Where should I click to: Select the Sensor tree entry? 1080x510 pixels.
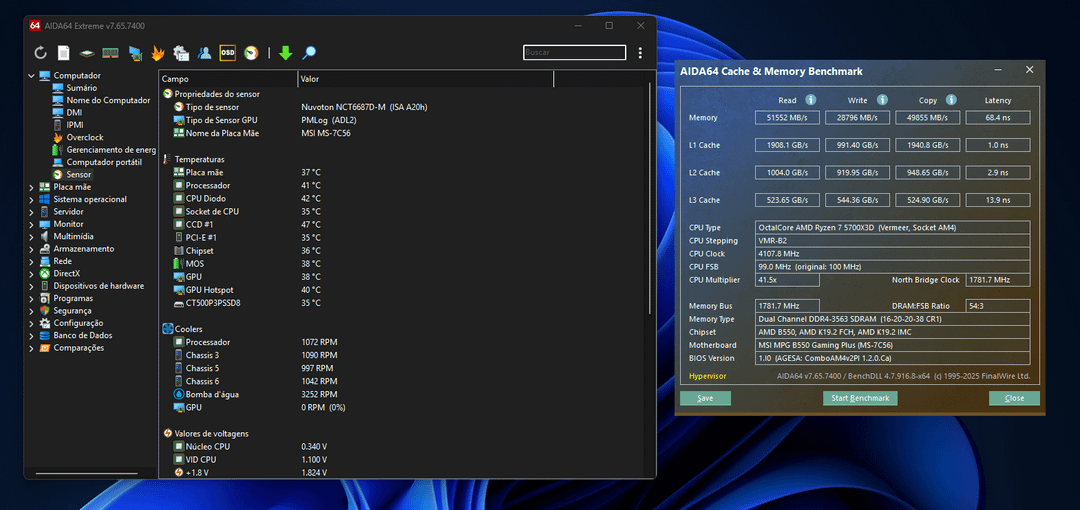(x=79, y=174)
